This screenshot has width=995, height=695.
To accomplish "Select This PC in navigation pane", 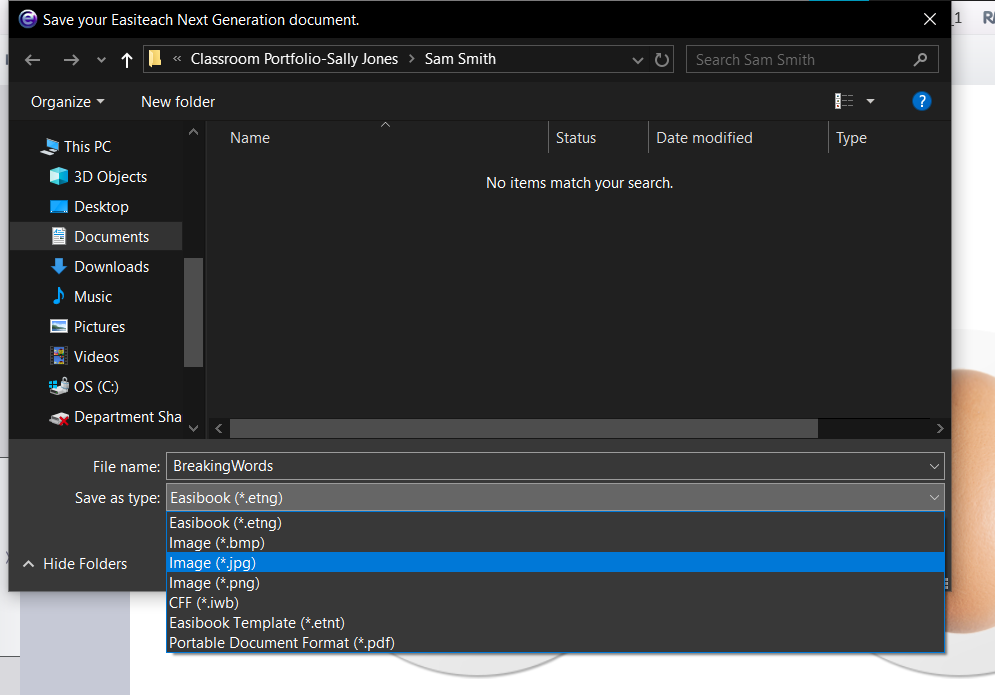I will (88, 147).
